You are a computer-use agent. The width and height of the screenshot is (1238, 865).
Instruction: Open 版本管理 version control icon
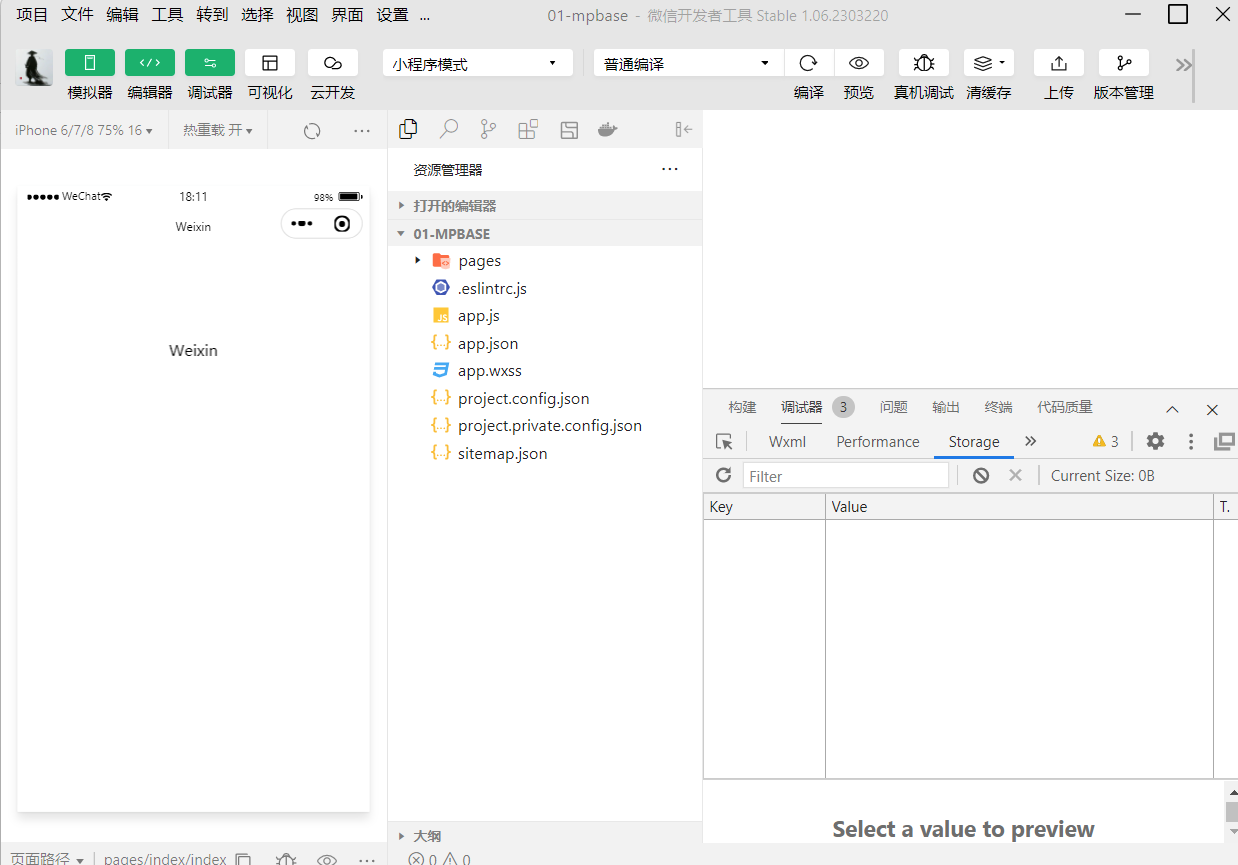pos(1123,63)
